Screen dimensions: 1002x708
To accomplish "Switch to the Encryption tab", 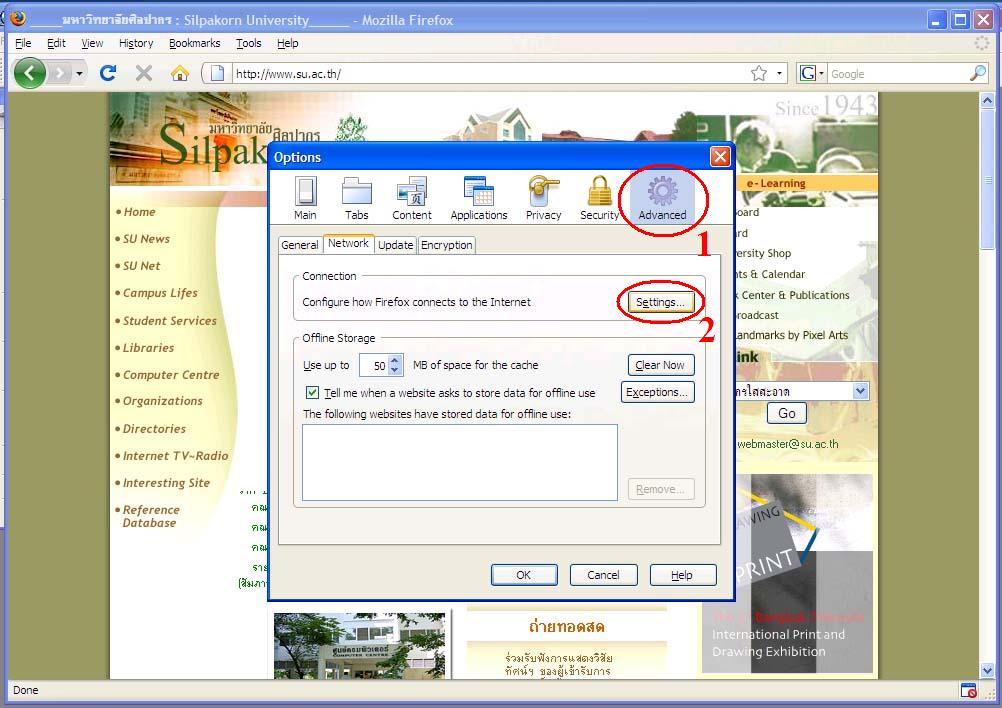I will click(x=447, y=245).
